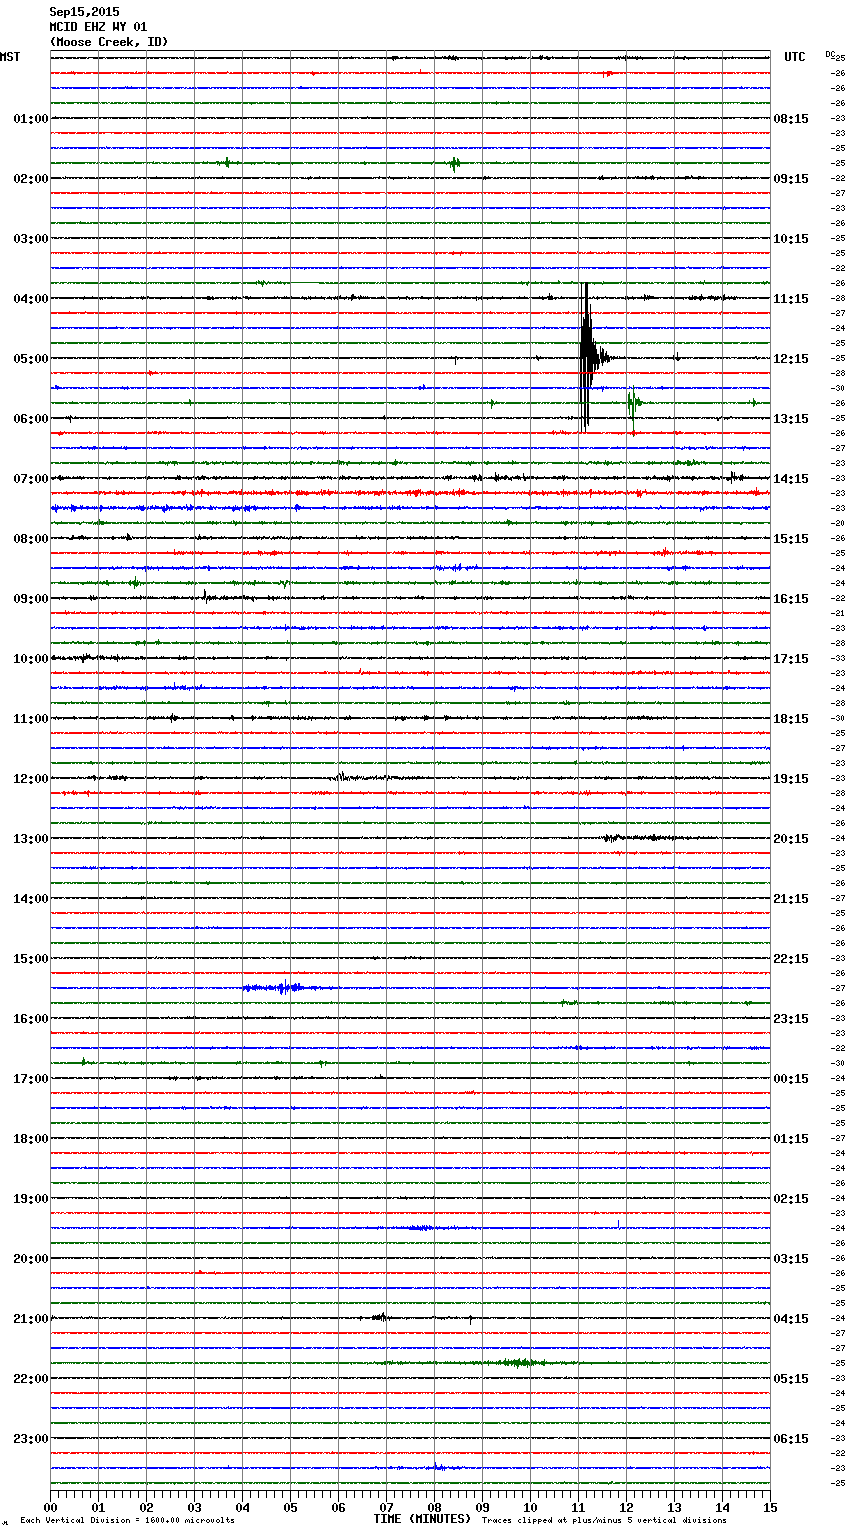Viewport: 850px width, 1534px height.
Task: Click the 03:00 MST row label
Action: [30, 239]
